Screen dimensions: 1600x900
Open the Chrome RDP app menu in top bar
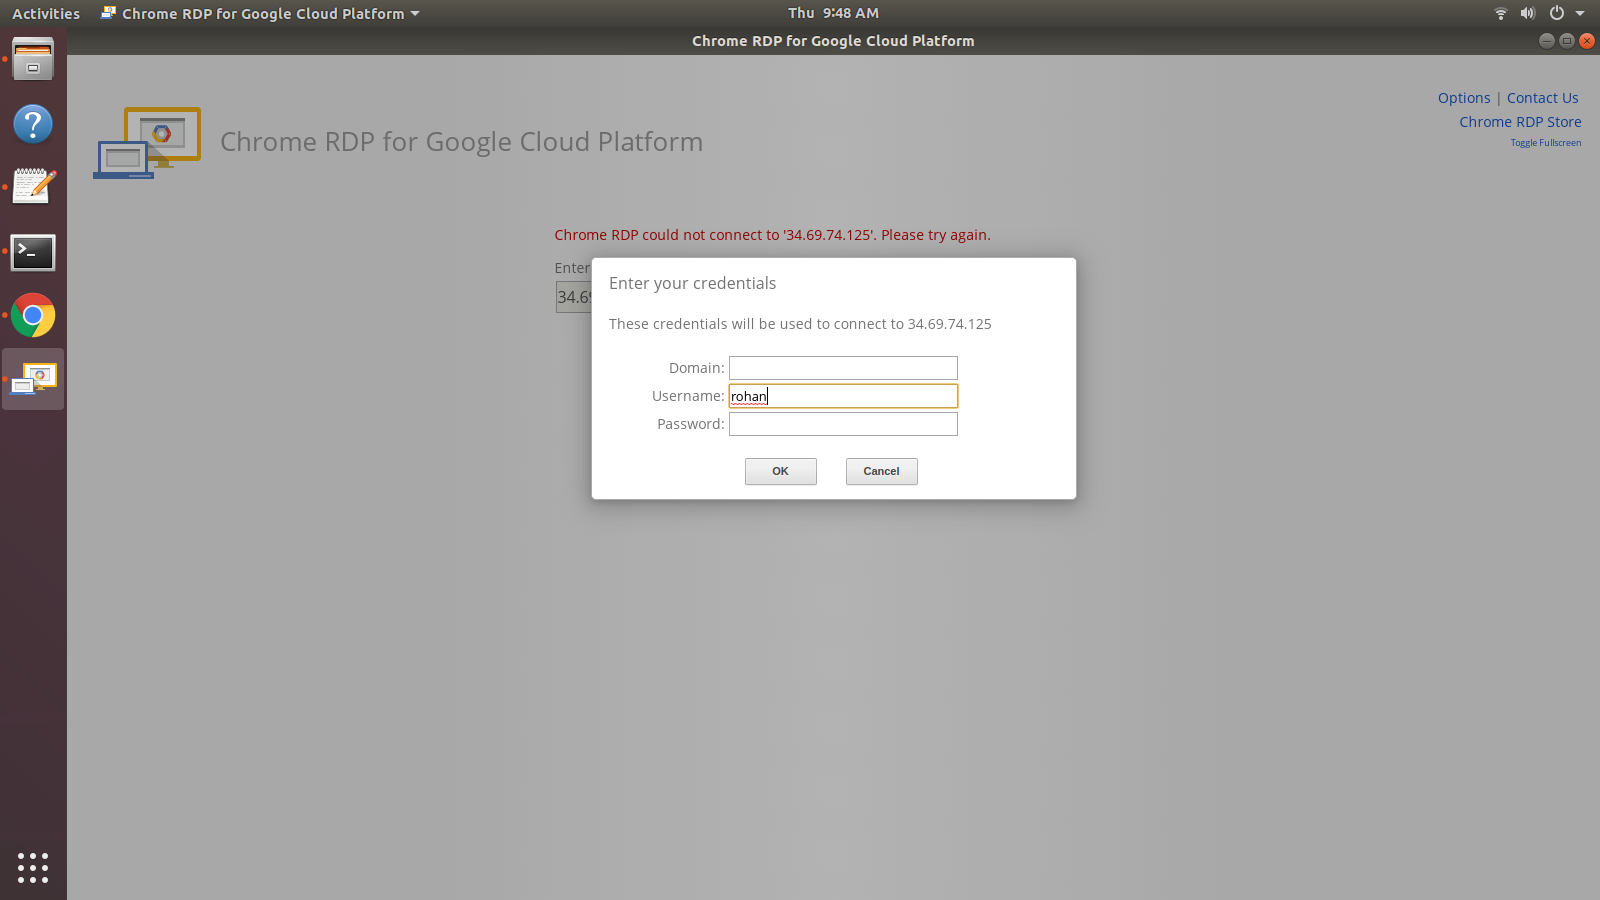(260, 13)
